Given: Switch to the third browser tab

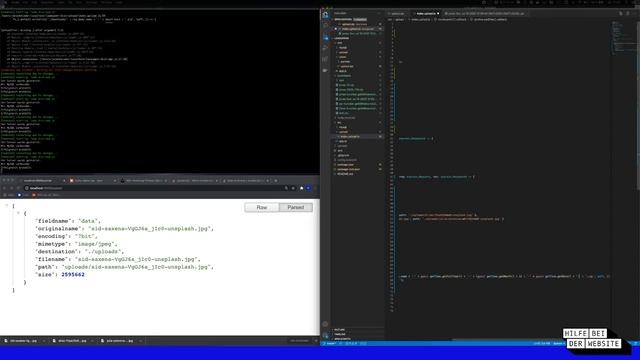Looking at the screenshot, I should tap(143, 180).
